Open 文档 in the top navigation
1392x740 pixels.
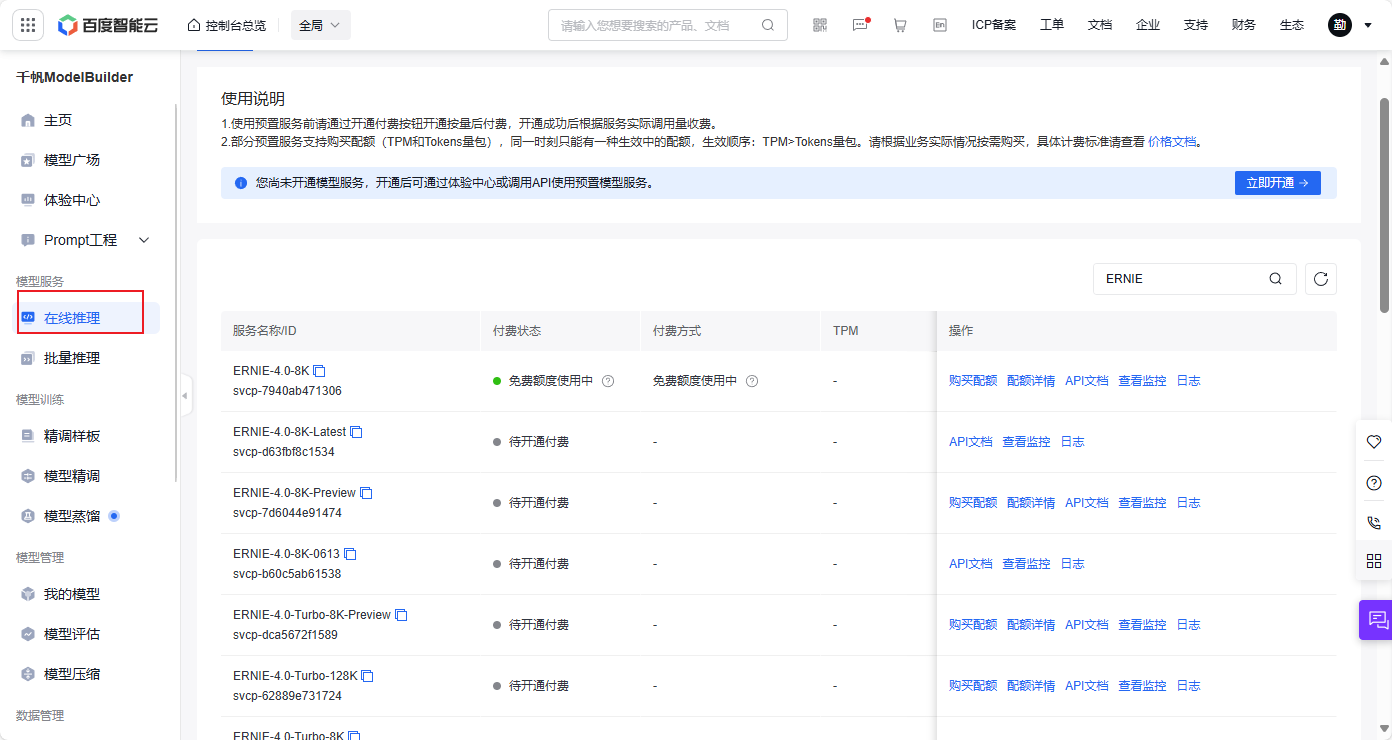coord(1100,25)
